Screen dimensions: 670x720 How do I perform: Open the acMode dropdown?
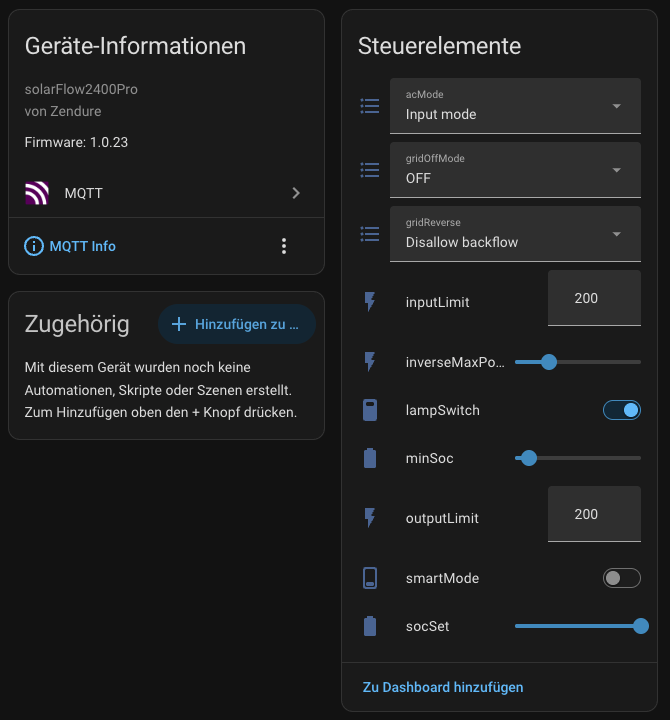pos(515,106)
